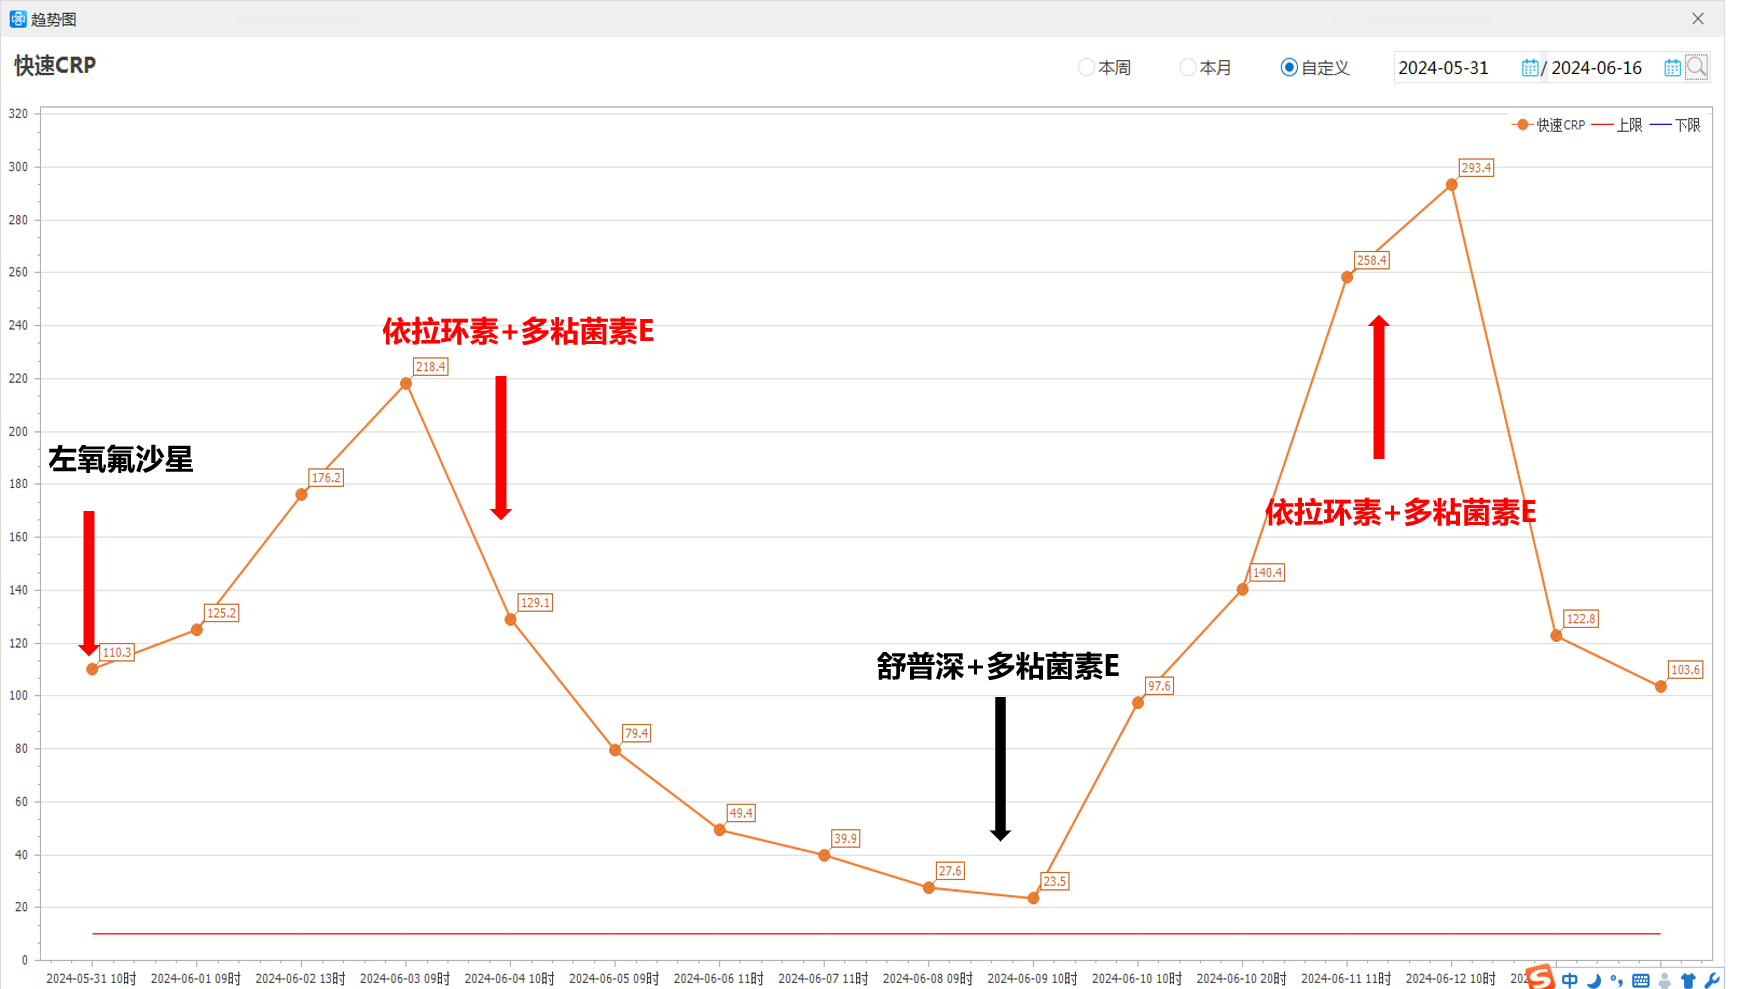Select the 自定义 radio option
Viewport: 1758px width, 989px height.
point(1289,68)
